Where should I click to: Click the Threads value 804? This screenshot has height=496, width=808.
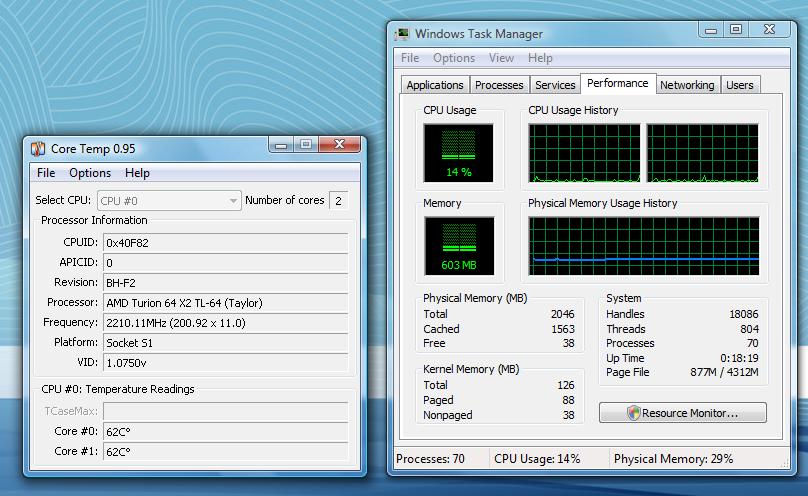pyautogui.click(x=749, y=329)
